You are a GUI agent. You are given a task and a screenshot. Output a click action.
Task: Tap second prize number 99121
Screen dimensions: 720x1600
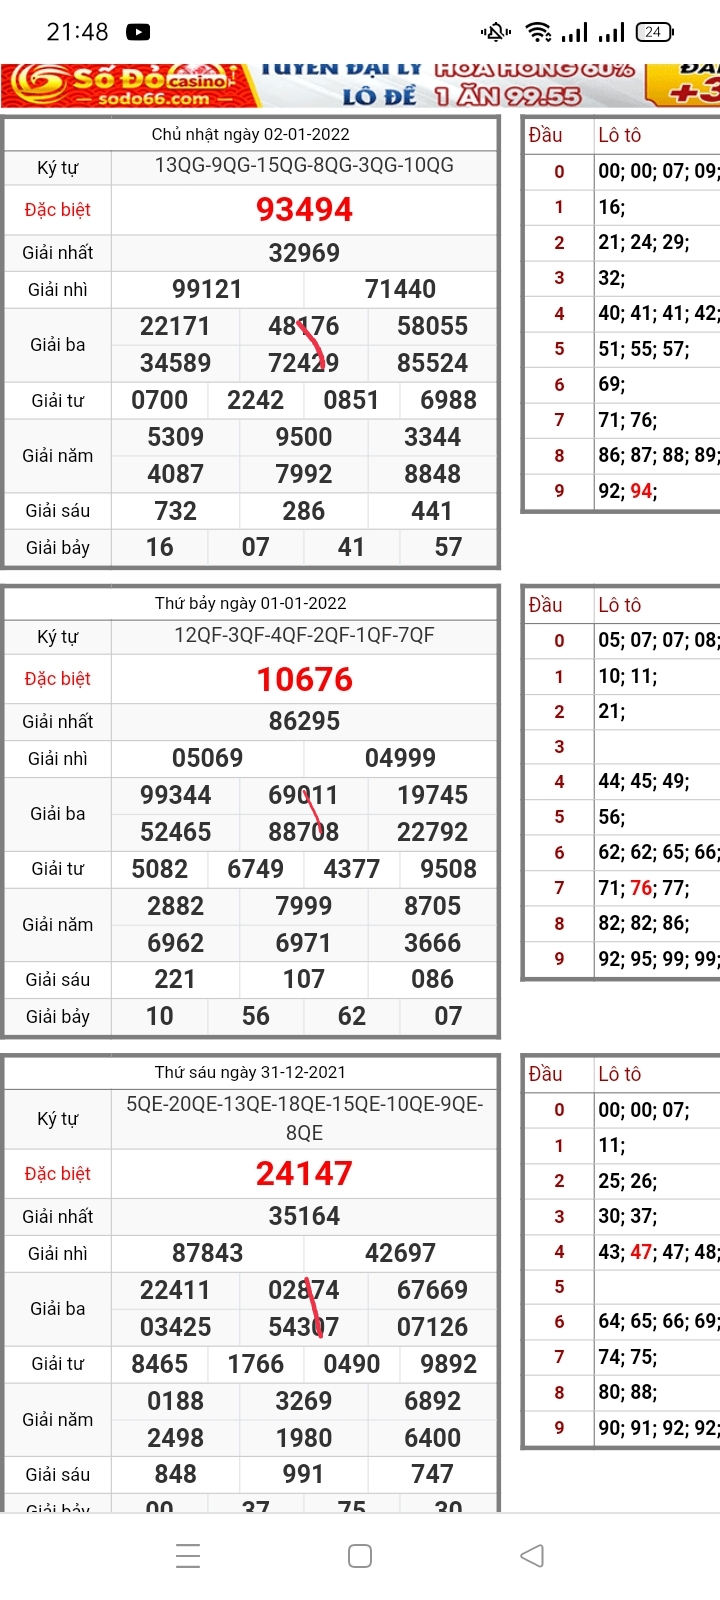coord(207,289)
